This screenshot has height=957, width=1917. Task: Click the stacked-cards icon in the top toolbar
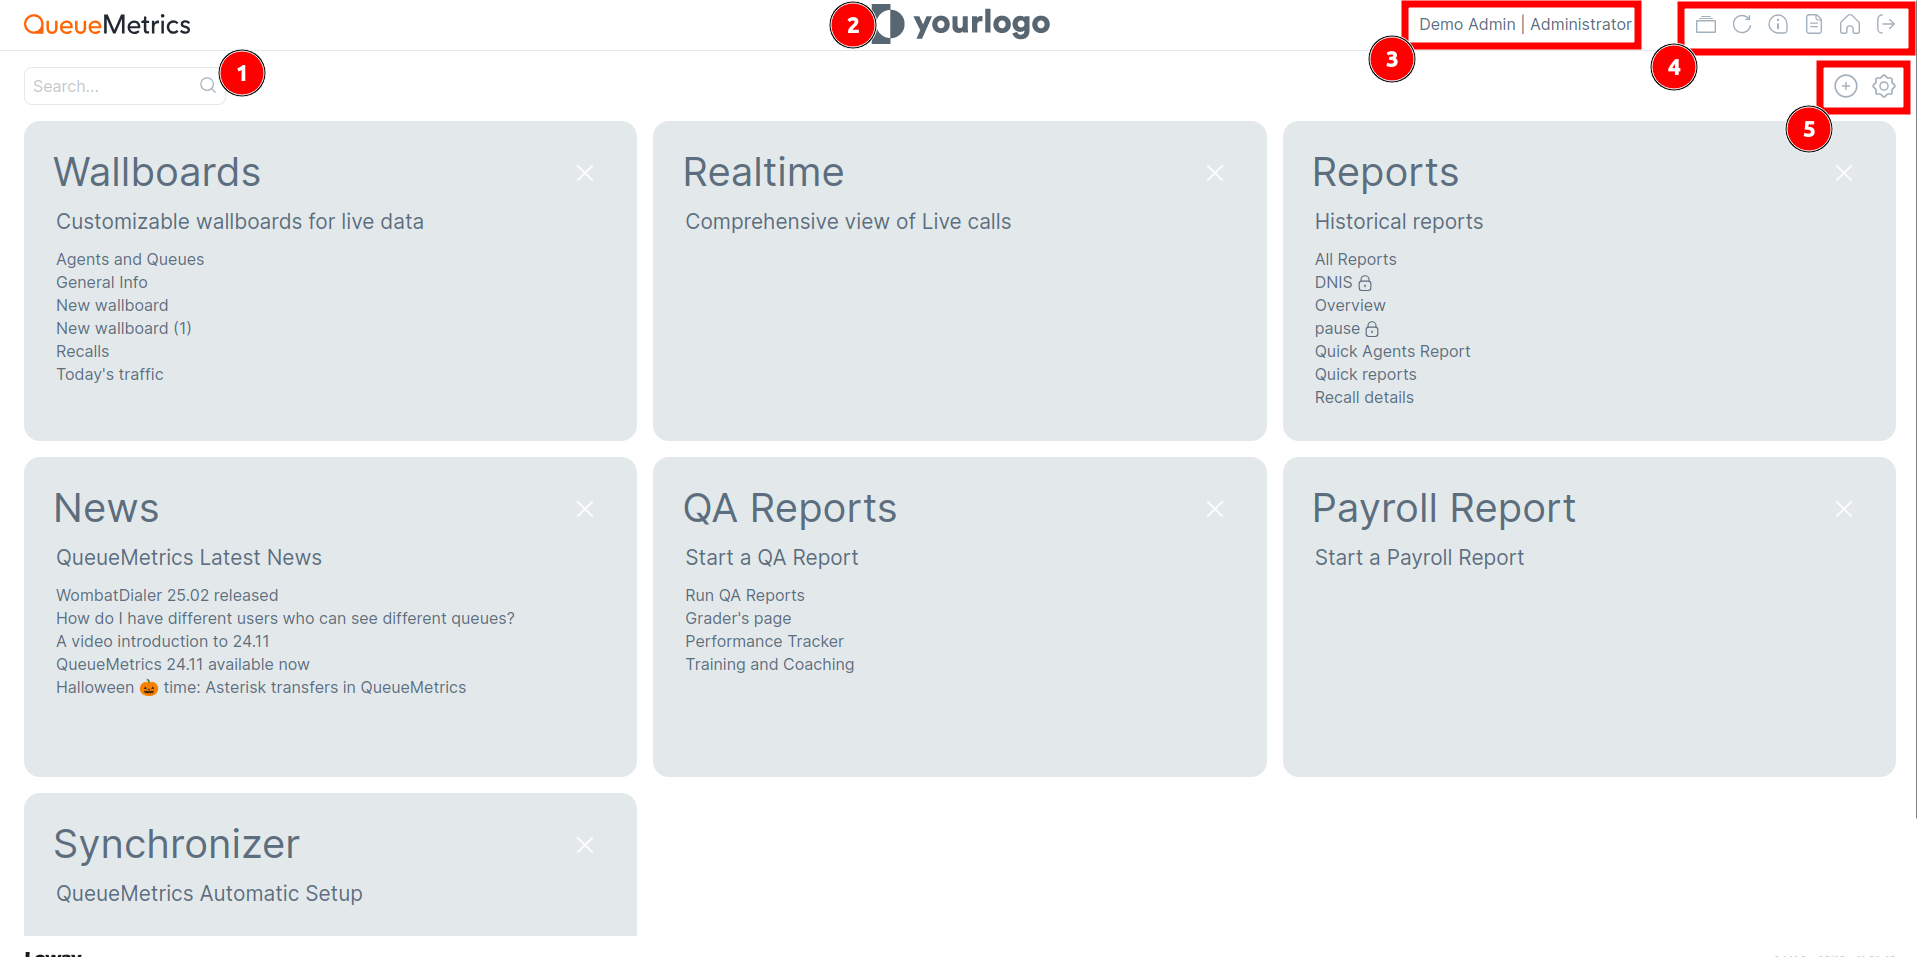click(1706, 25)
